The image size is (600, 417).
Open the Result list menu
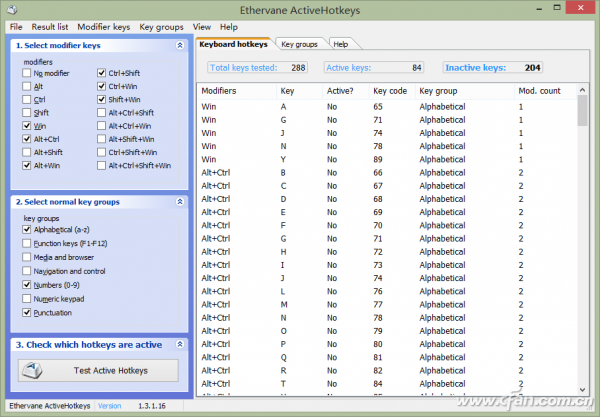click(x=49, y=26)
